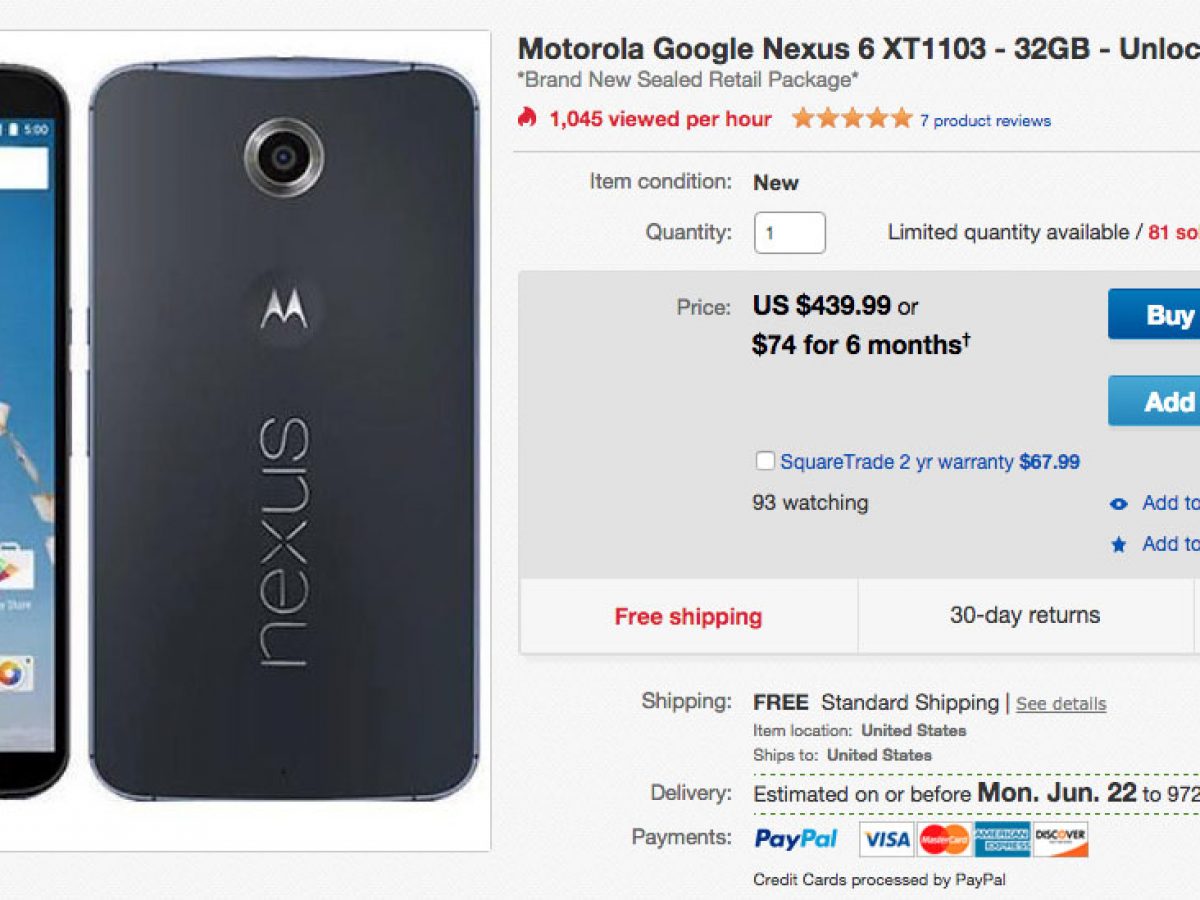1200x900 pixels.
Task: Click the star icon next to Add to collection
Action: 1117,544
